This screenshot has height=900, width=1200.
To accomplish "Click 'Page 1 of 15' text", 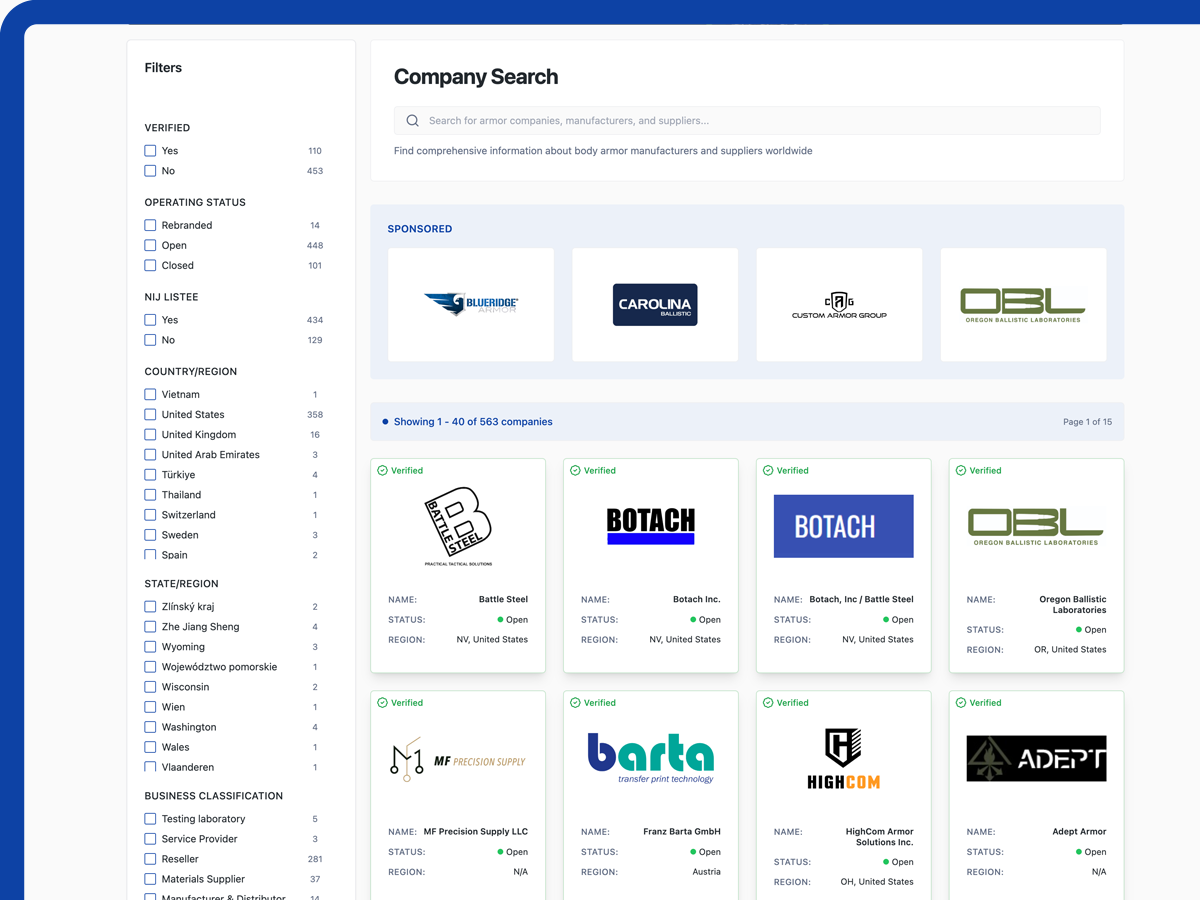I will tap(1087, 422).
